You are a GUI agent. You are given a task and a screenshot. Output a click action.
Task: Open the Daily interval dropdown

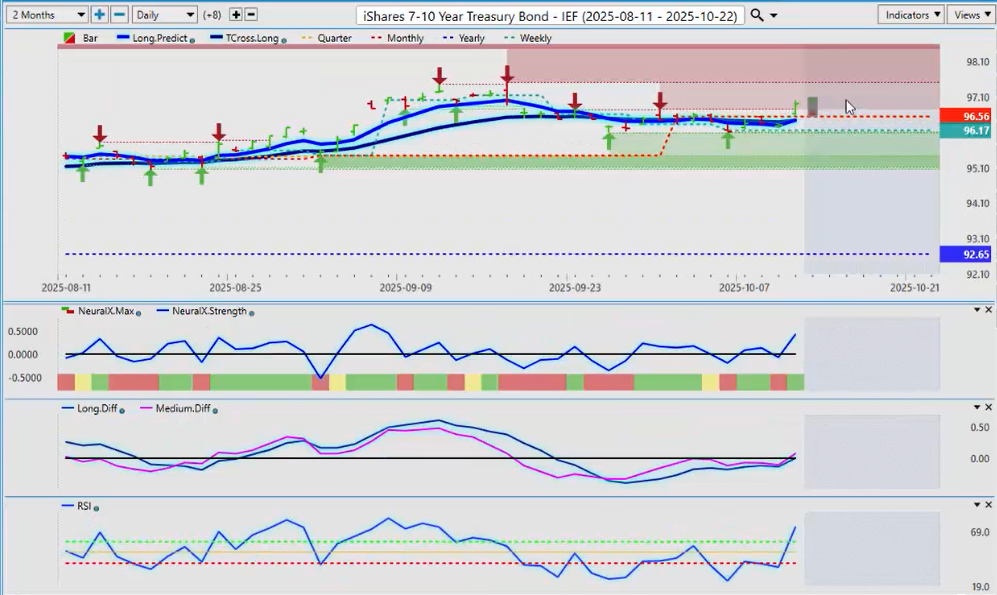pyautogui.click(x=164, y=15)
